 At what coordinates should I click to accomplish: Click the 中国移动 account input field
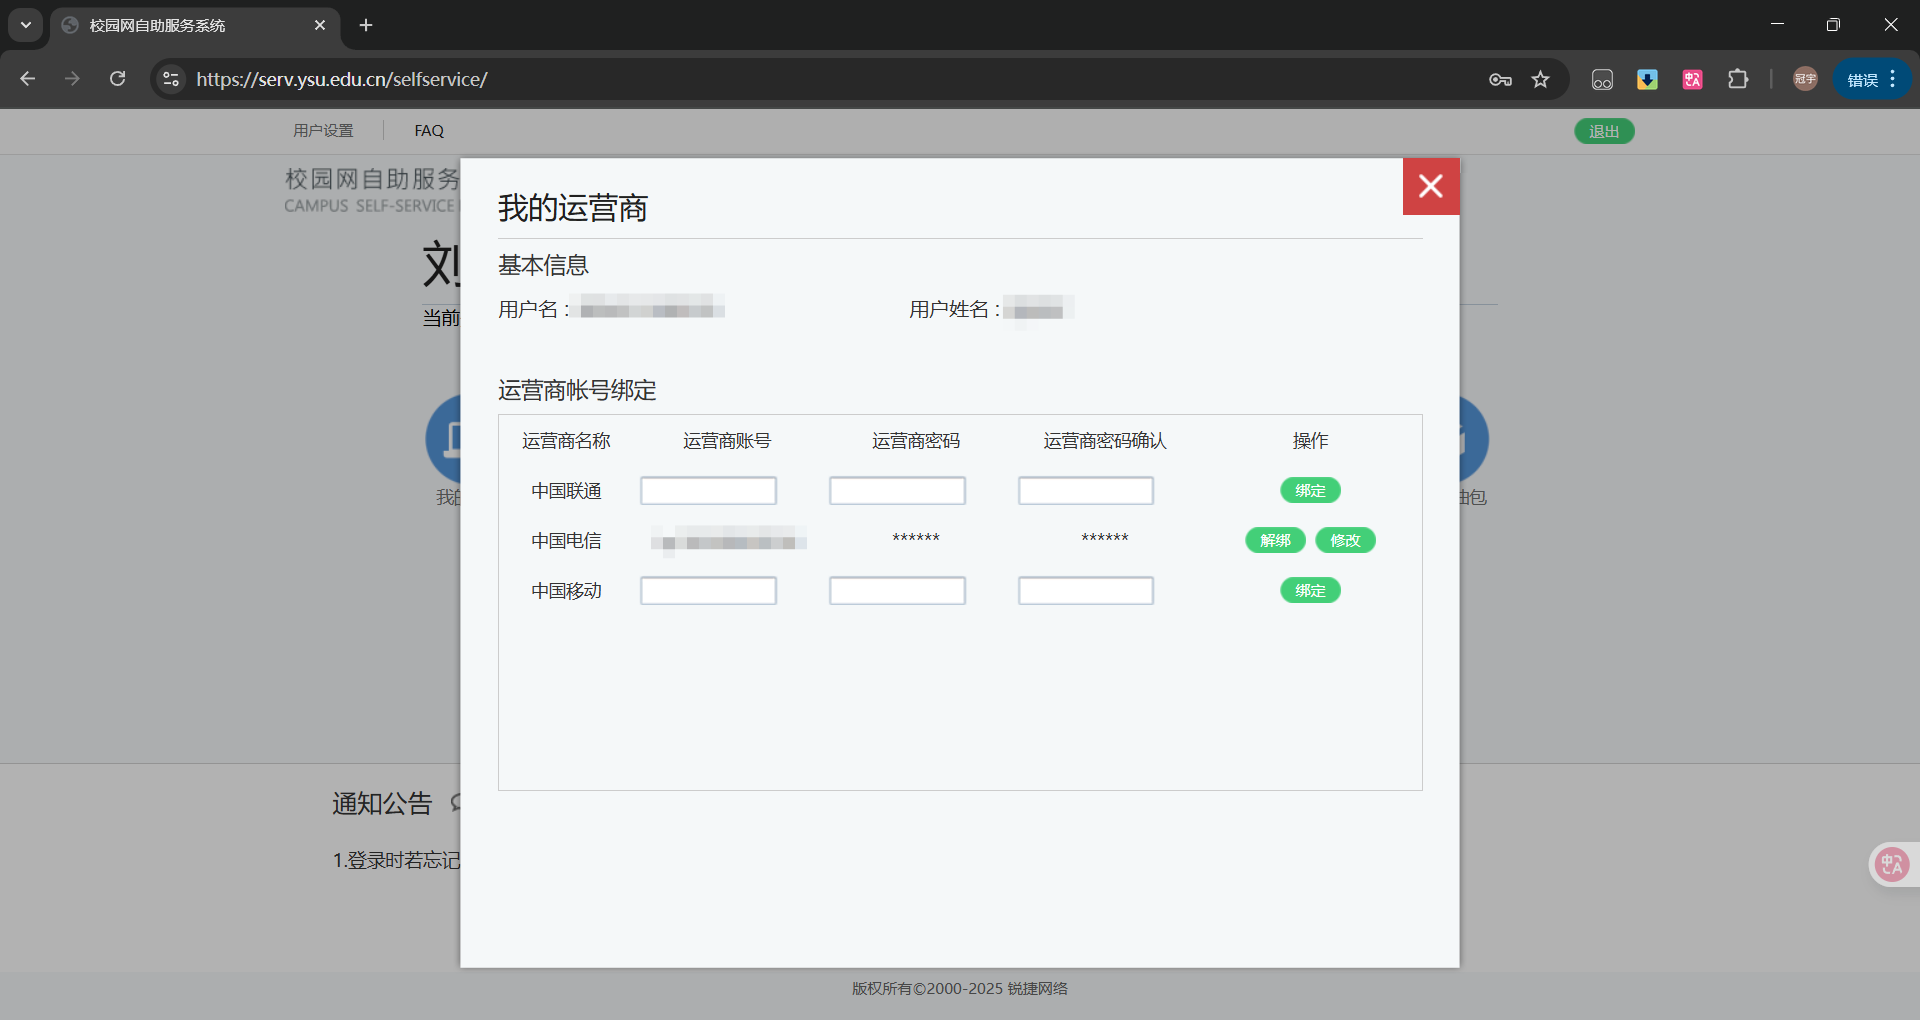(x=708, y=590)
